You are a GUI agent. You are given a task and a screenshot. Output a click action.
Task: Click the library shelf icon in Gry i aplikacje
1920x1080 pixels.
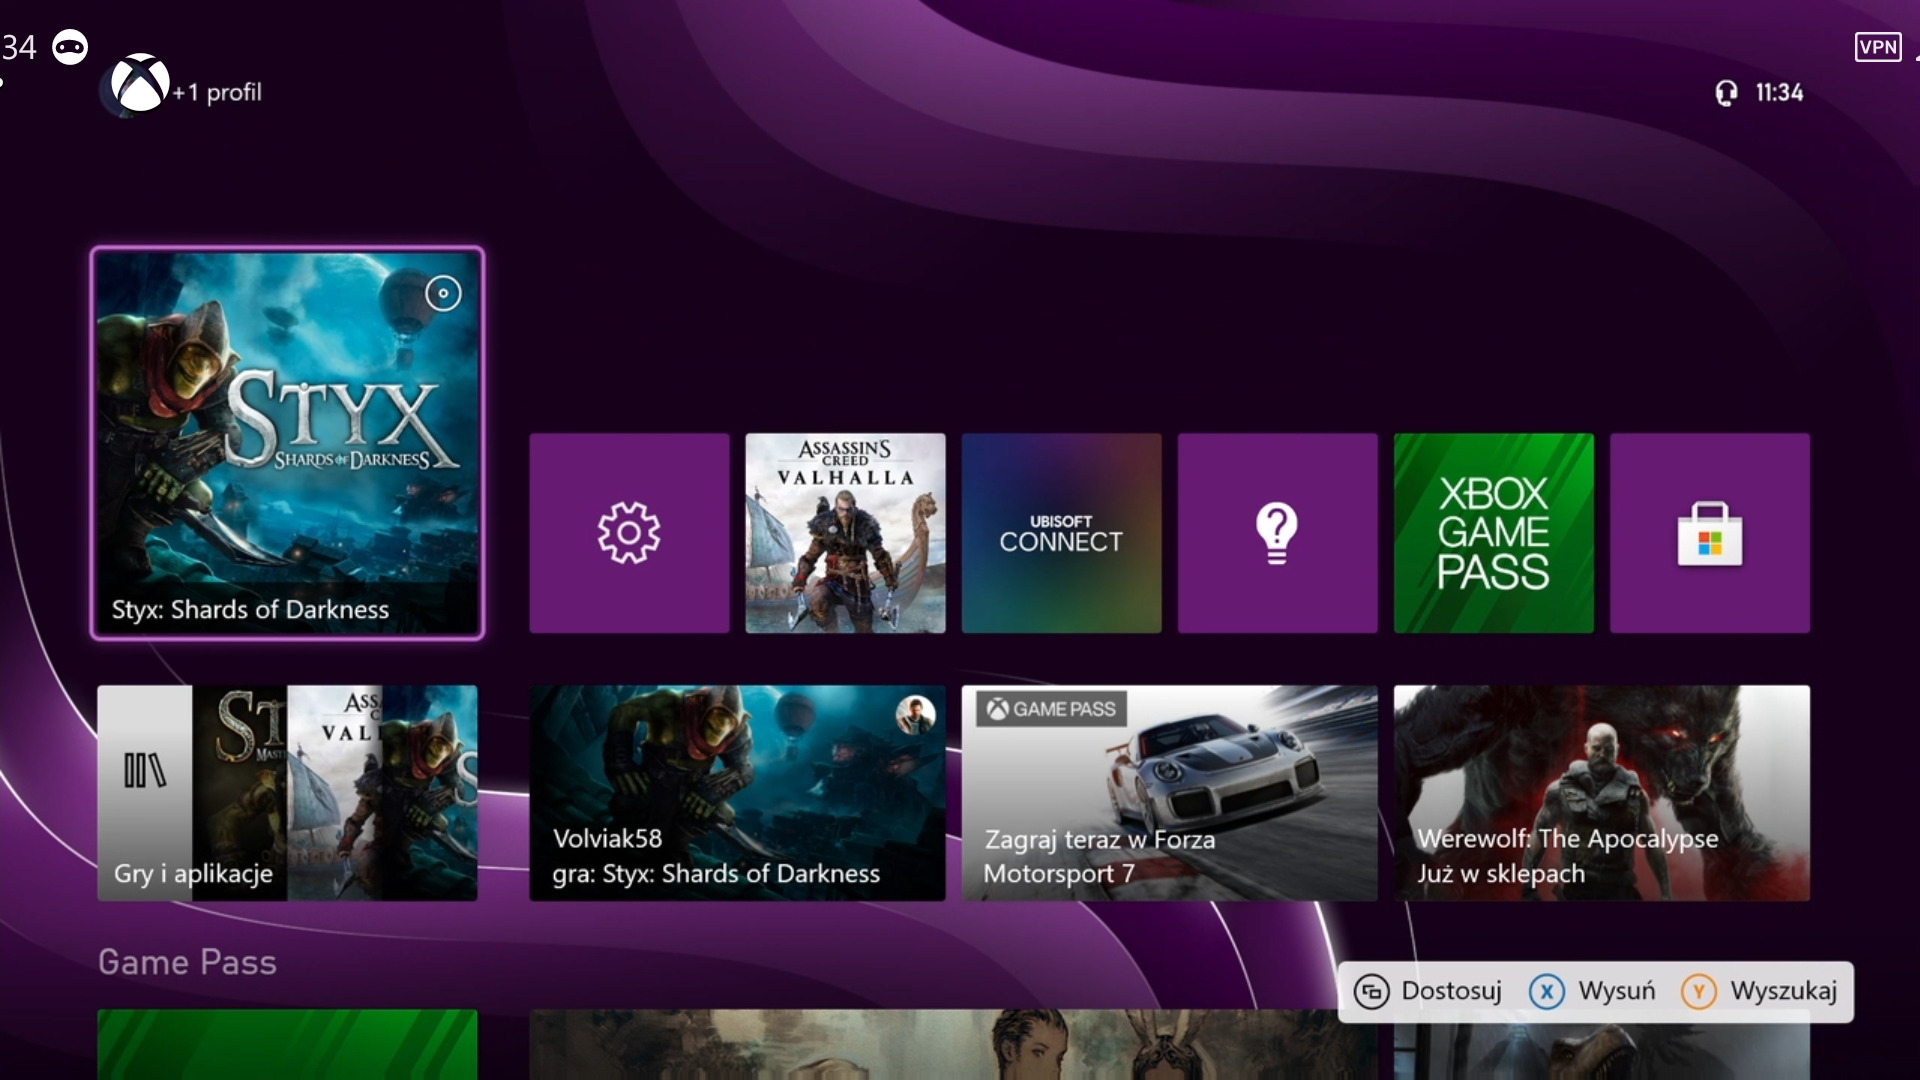[144, 770]
